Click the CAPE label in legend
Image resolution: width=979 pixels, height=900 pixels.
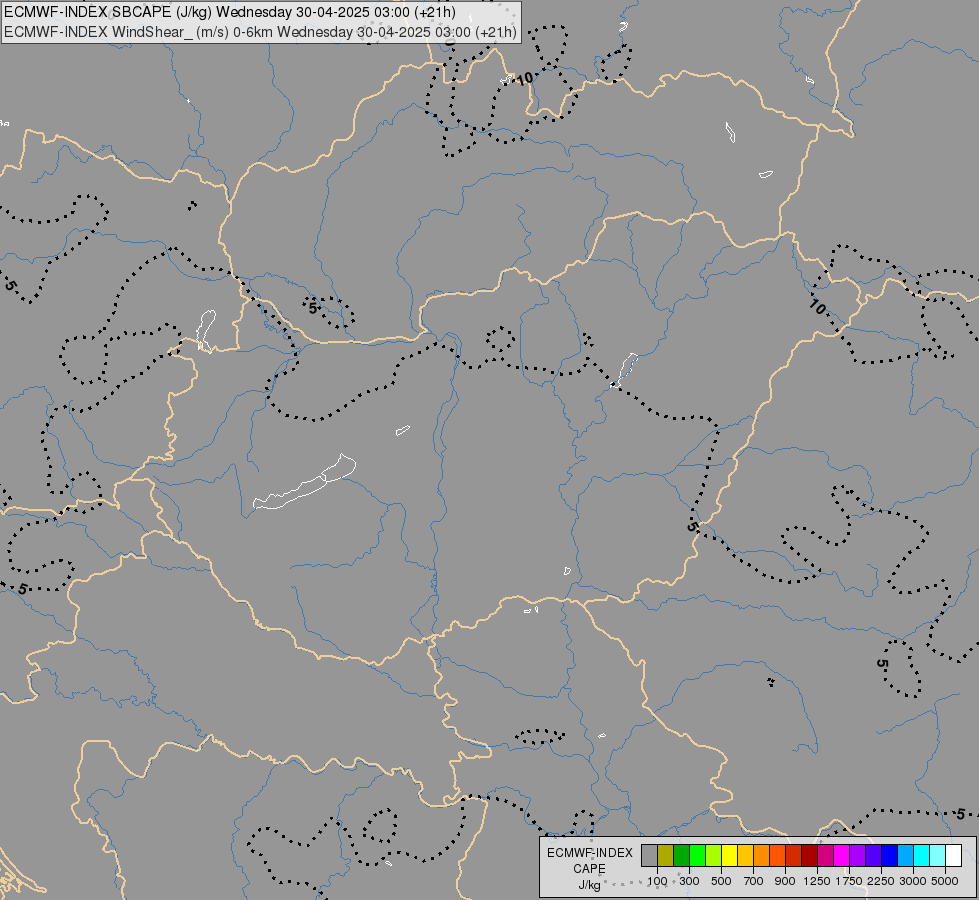(589, 869)
